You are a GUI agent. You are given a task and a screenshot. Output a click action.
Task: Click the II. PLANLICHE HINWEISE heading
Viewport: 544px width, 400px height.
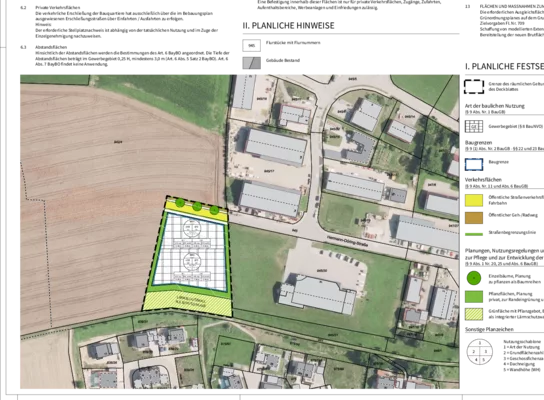[x=288, y=26]
